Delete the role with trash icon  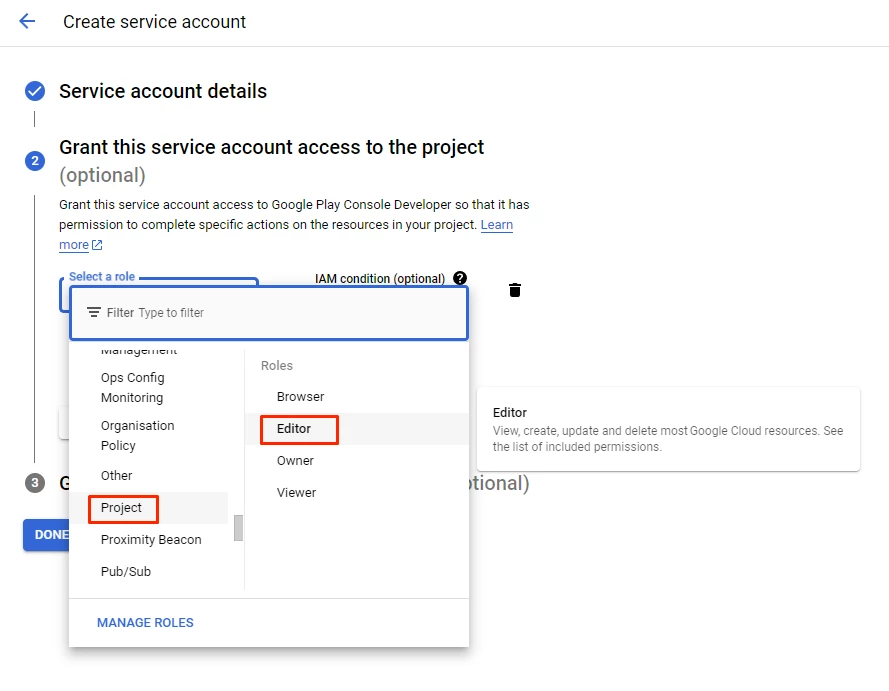pos(515,290)
